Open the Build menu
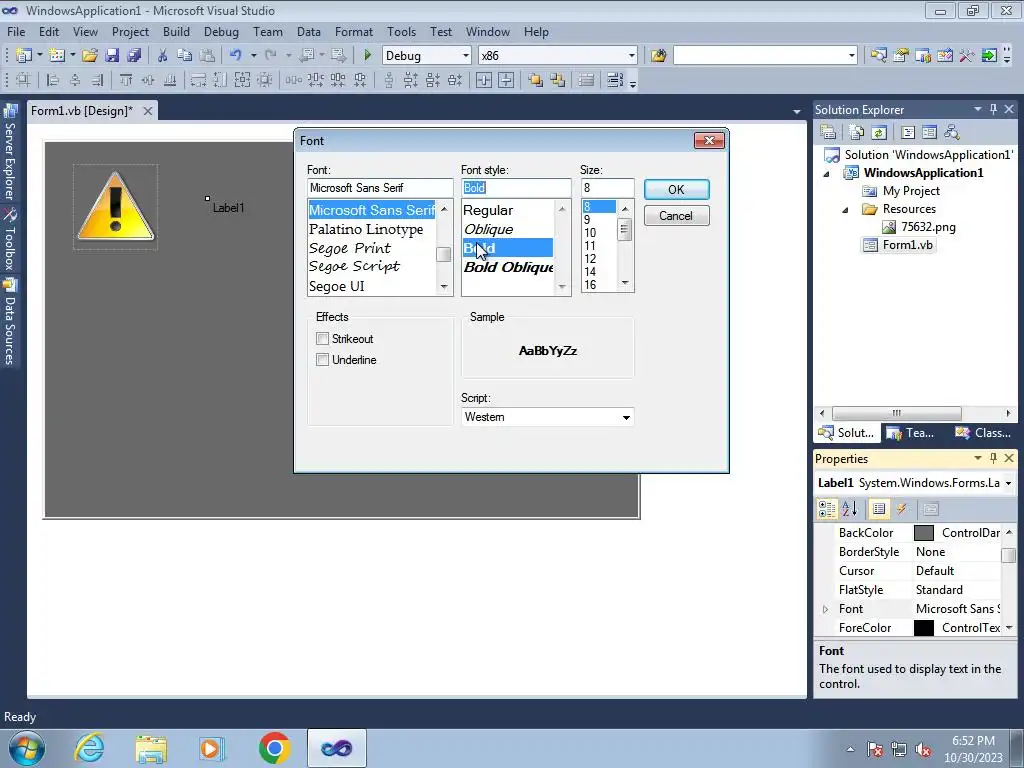 176,31
